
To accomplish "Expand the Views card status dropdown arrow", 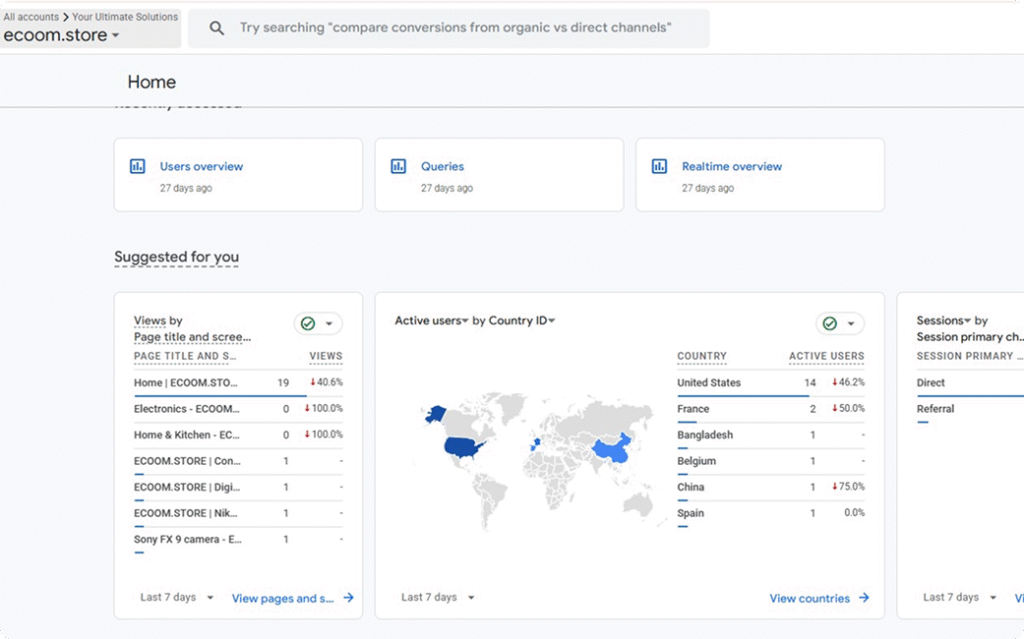I will click(x=329, y=323).
